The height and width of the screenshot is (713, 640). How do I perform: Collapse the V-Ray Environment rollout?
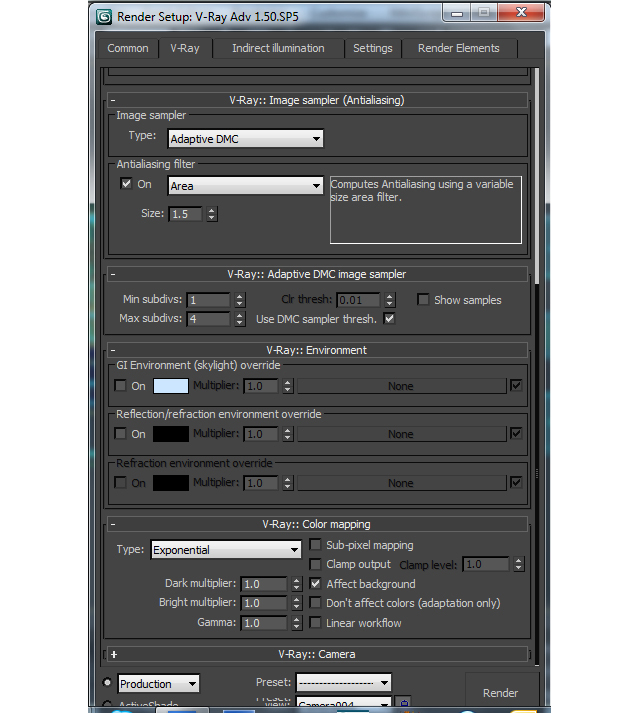click(317, 350)
